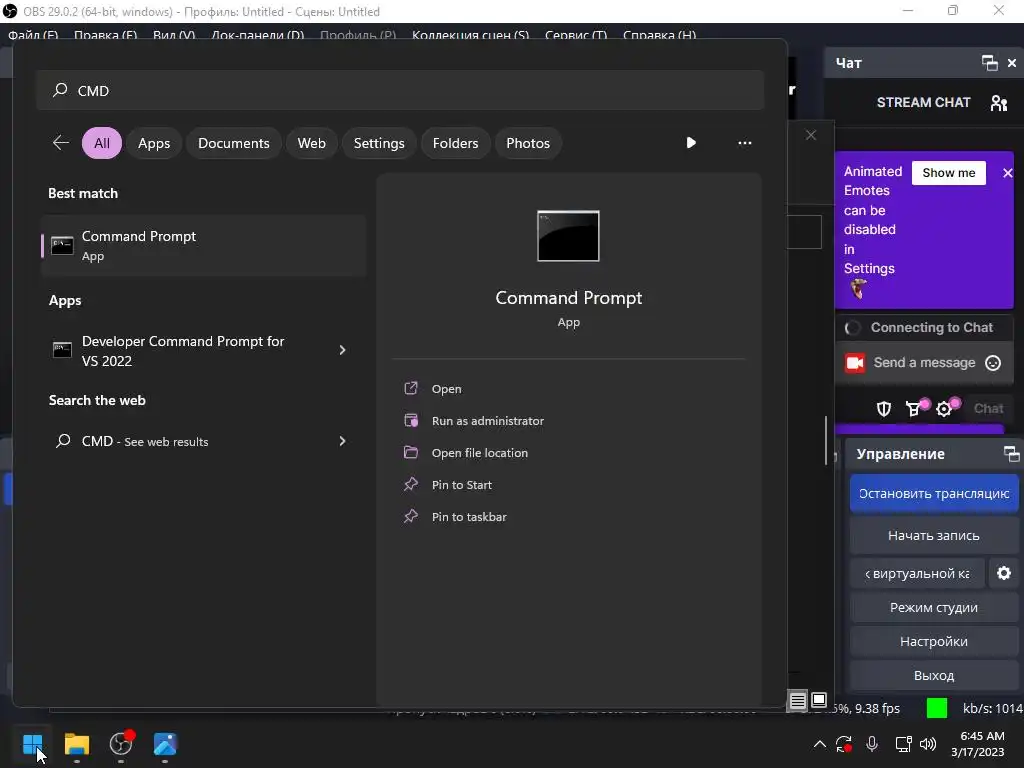Viewport: 1024px width, 768px height.
Task: Open OBS Коллекция сцен menu
Action: click(470, 34)
